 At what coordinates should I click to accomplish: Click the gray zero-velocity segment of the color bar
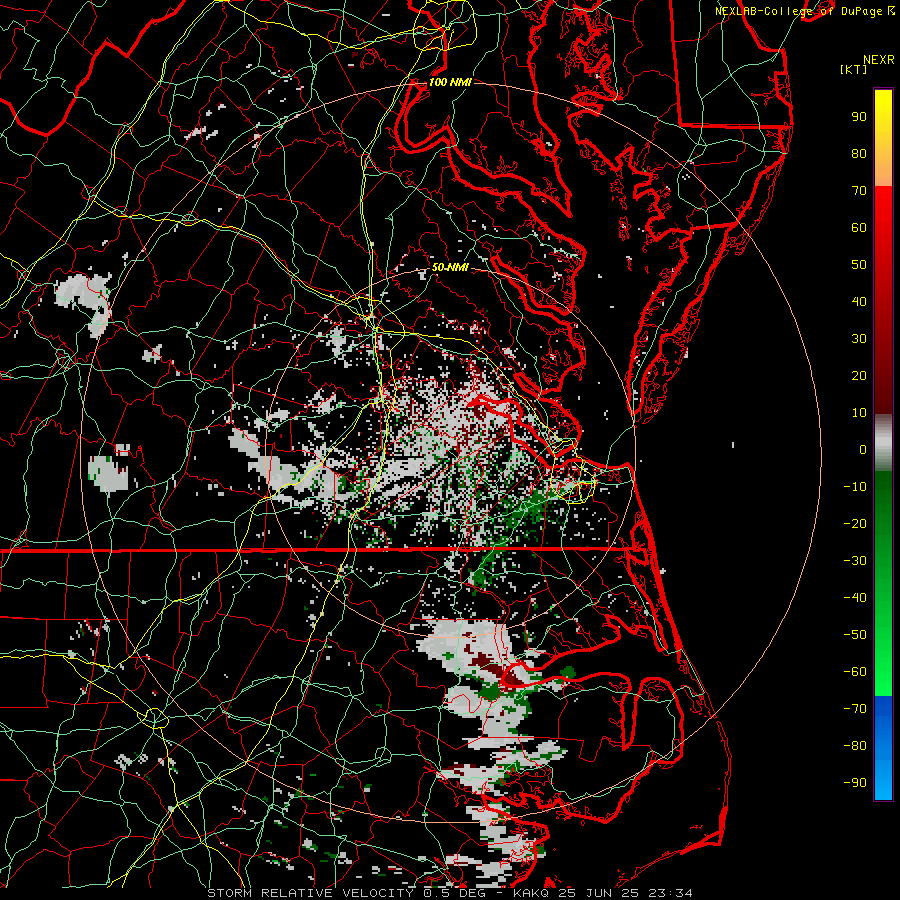pyautogui.click(x=883, y=443)
